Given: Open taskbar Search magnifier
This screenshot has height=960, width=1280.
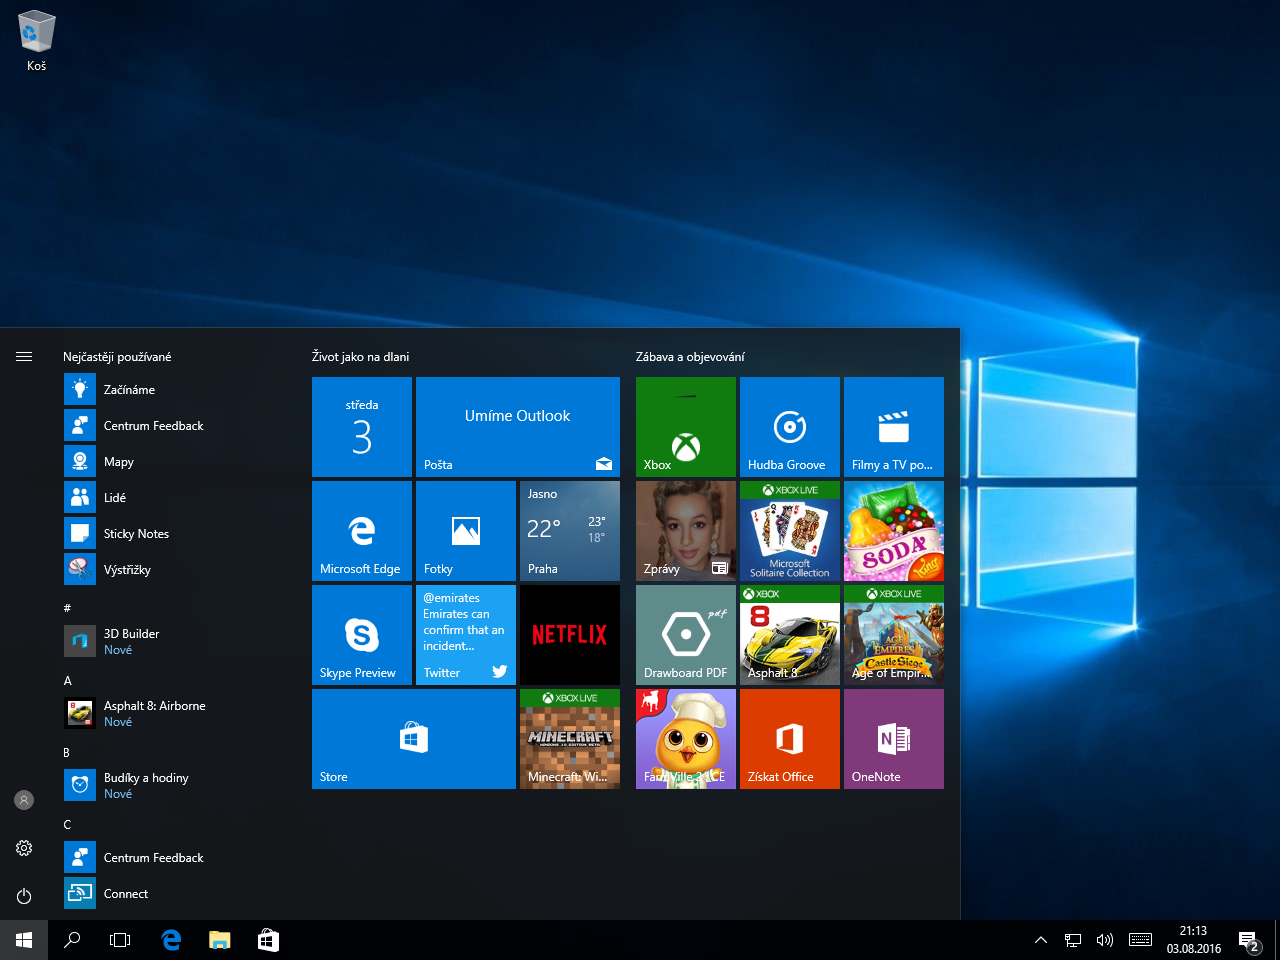Looking at the screenshot, I should point(72,940).
